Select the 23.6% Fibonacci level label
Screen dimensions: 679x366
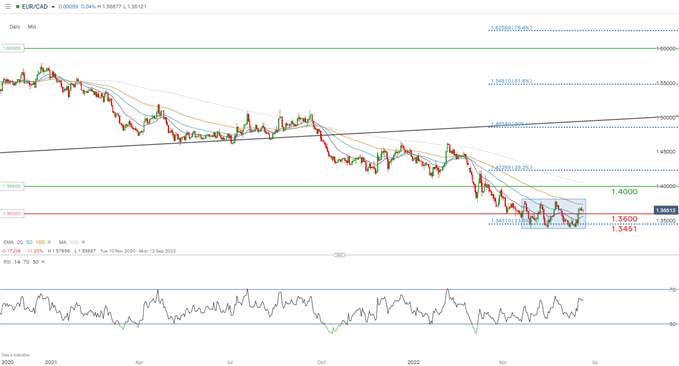click(511, 221)
